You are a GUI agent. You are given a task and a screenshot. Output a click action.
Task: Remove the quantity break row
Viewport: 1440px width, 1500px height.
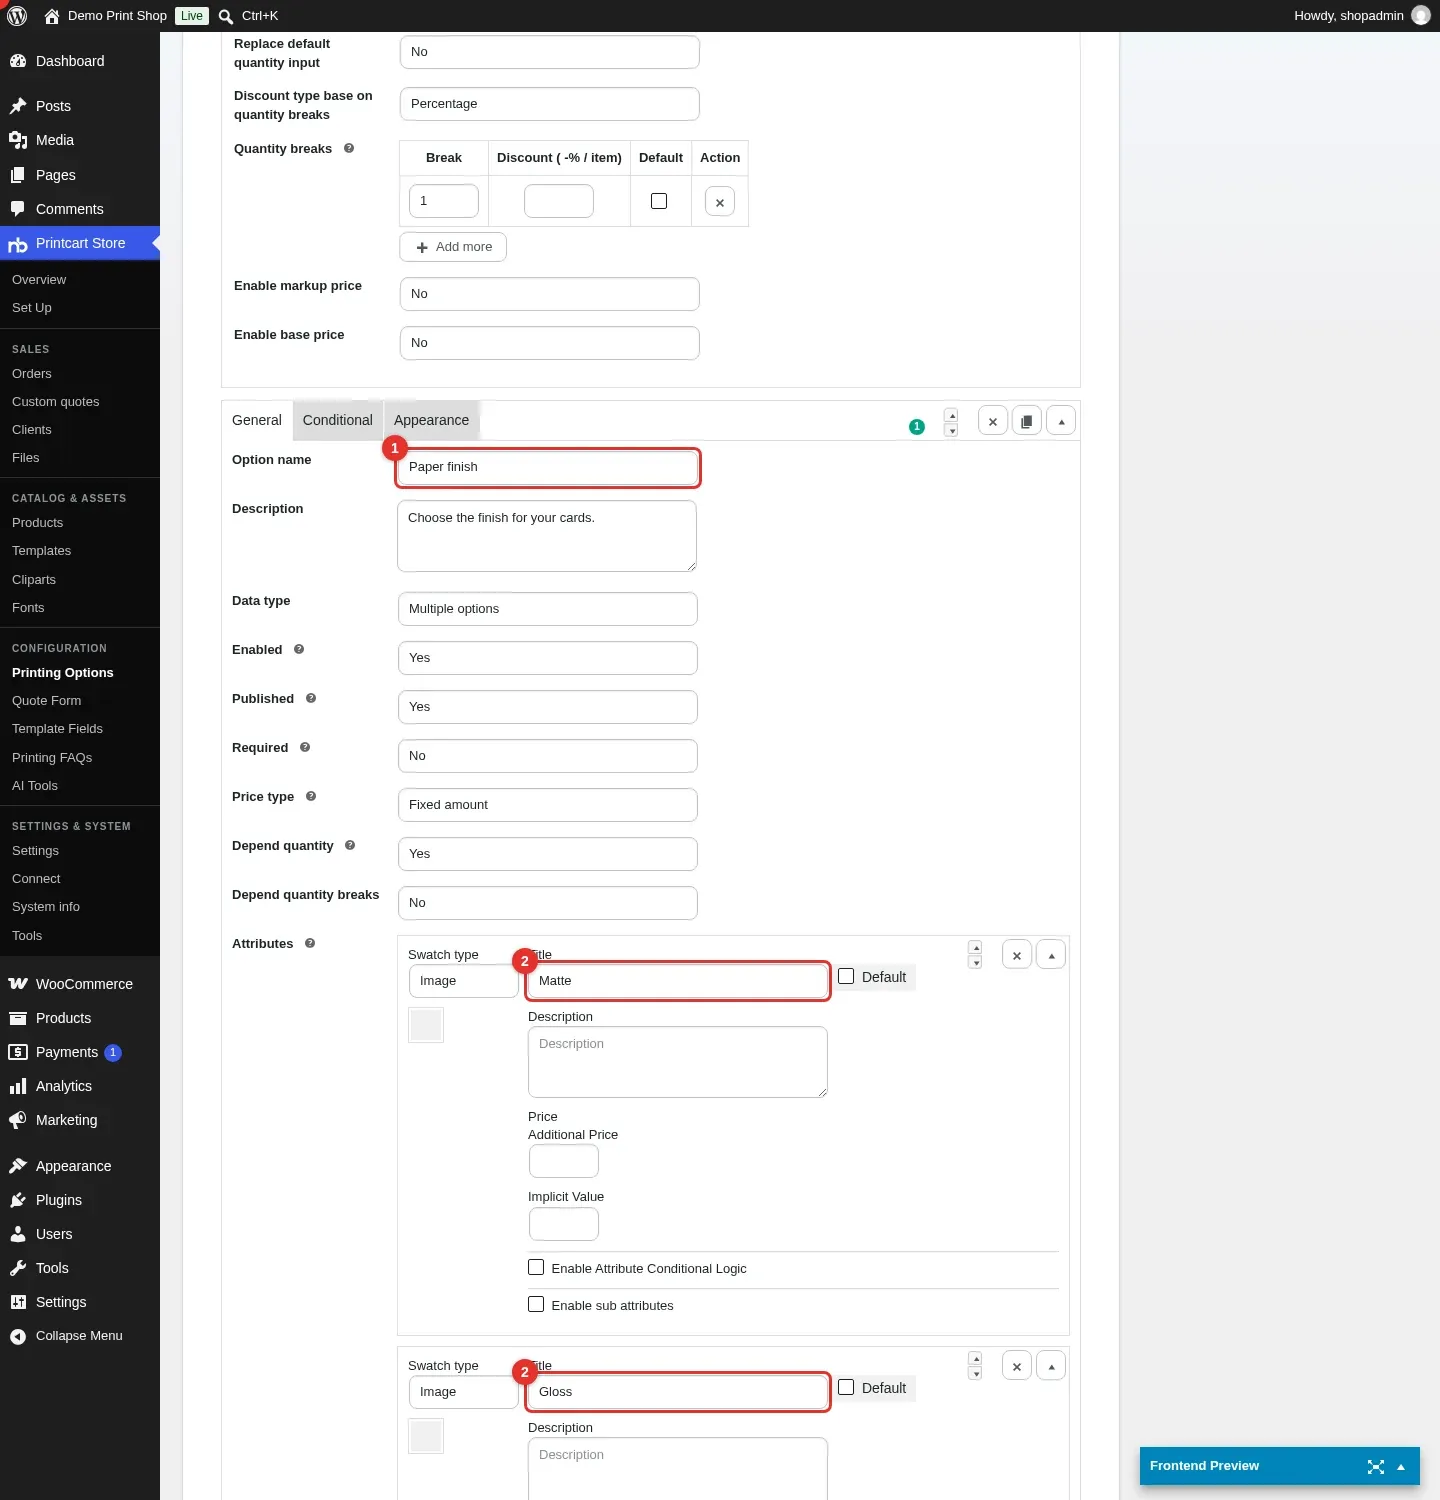point(720,202)
